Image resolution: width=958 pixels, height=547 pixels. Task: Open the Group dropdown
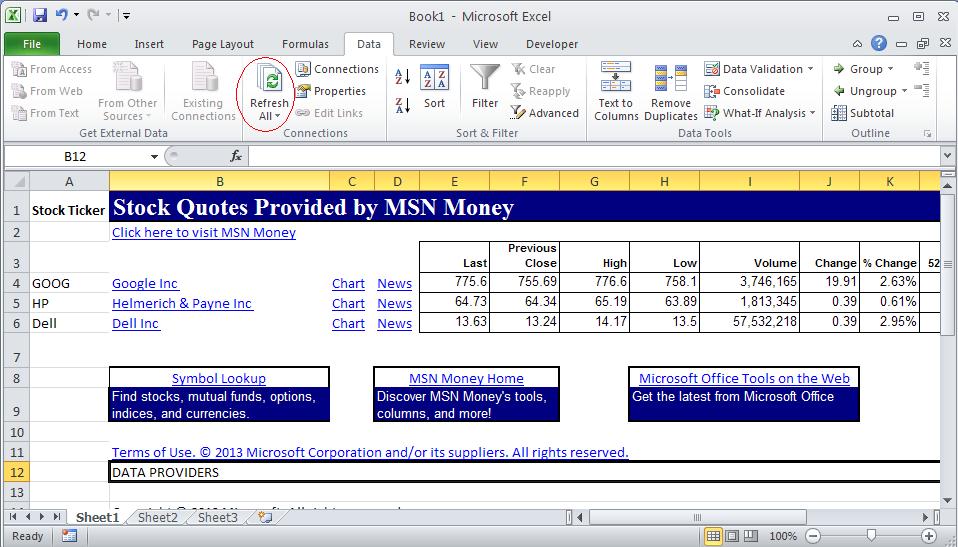(x=864, y=69)
